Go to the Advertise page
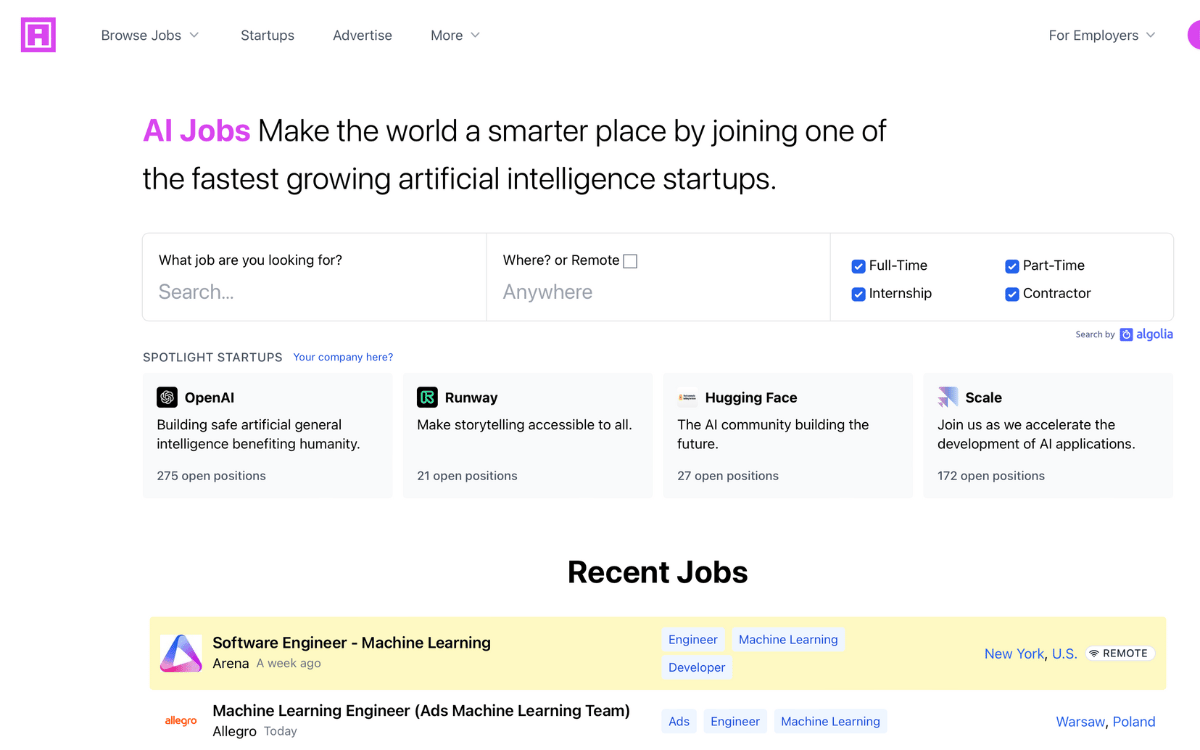This screenshot has height=750, width=1200. click(x=362, y=35)
